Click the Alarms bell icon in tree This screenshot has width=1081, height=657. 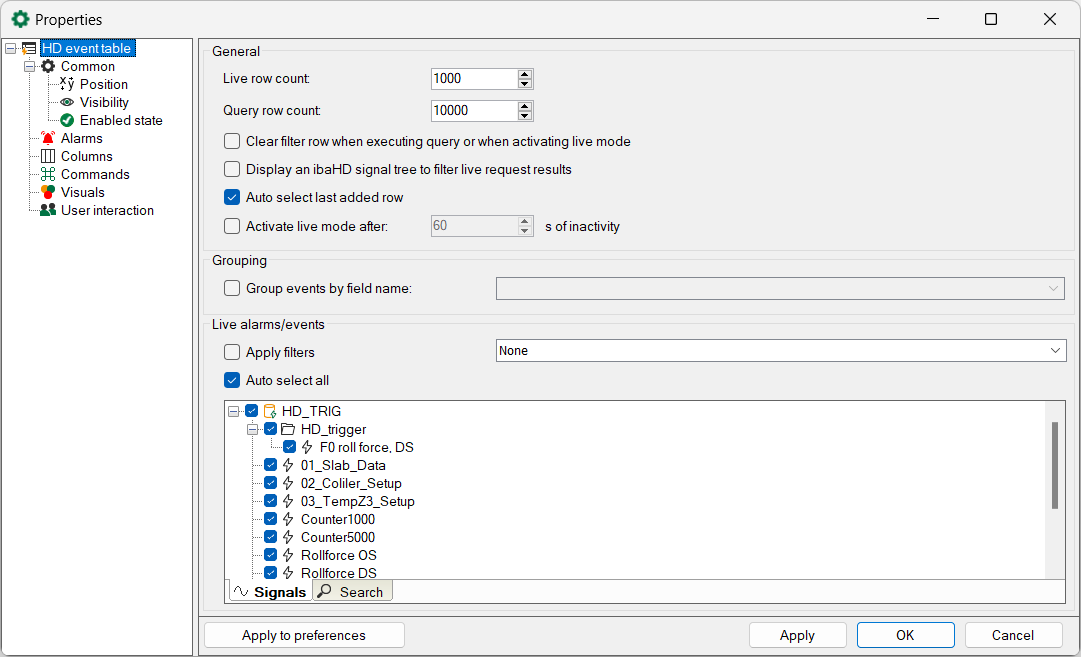pos(47,138)
